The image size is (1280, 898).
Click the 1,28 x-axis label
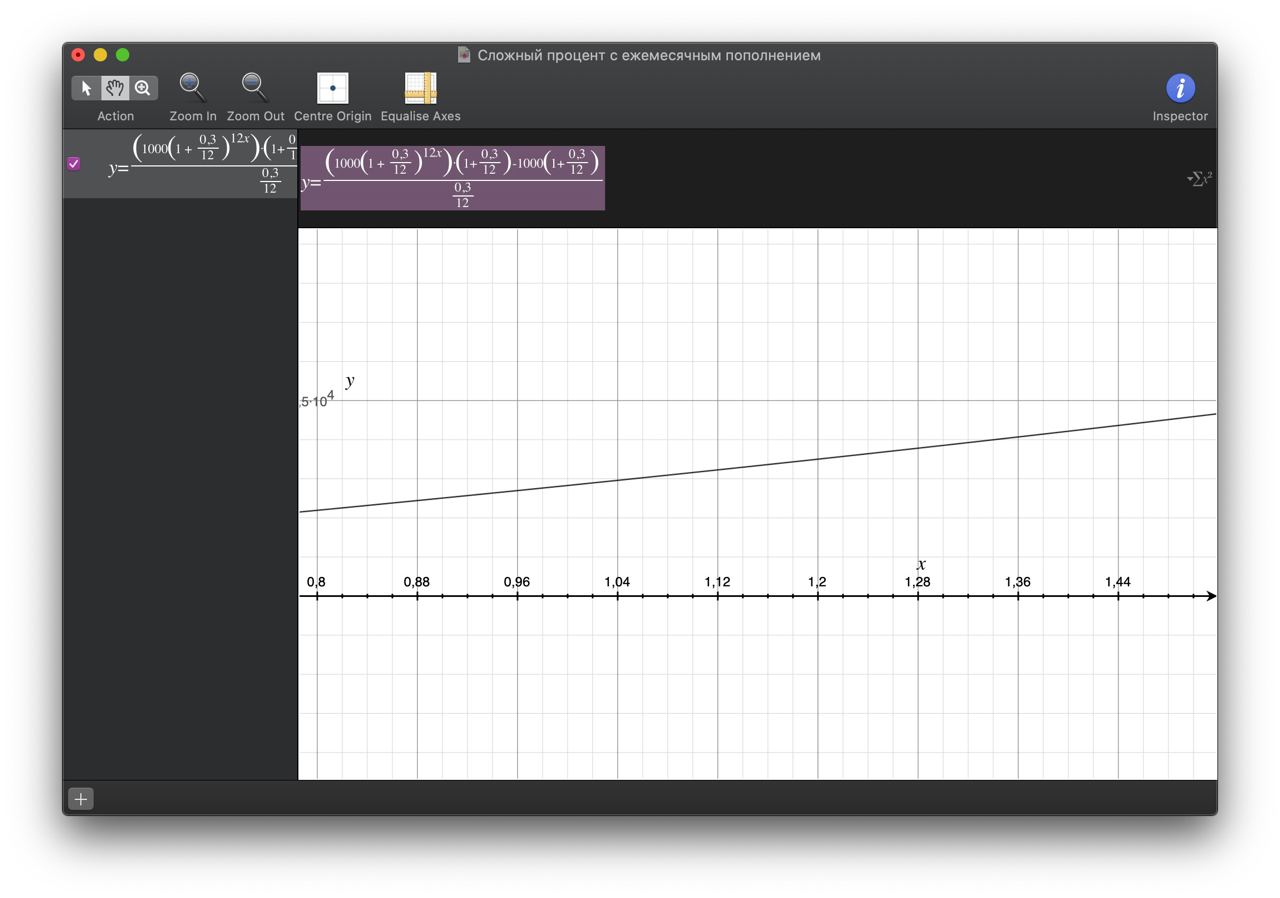click(x=917, y=582)
